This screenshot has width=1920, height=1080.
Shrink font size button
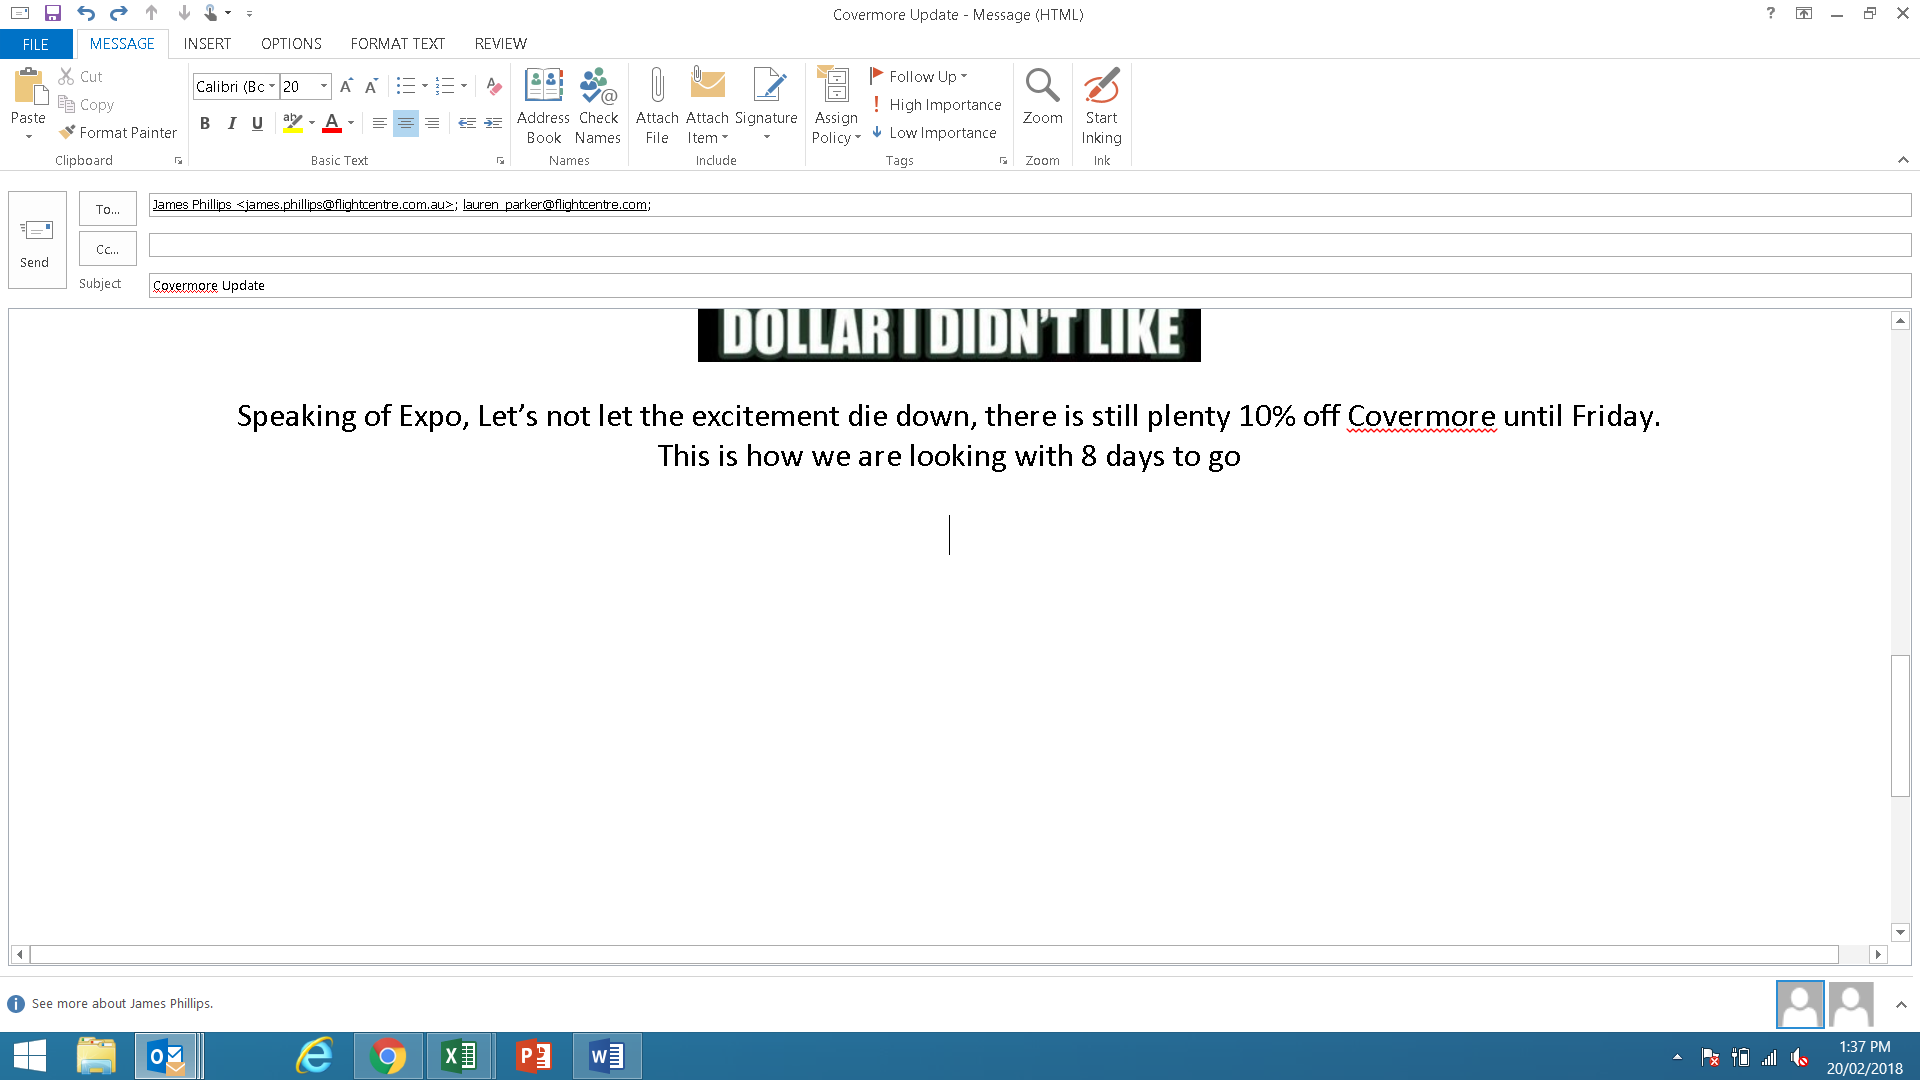371,86
